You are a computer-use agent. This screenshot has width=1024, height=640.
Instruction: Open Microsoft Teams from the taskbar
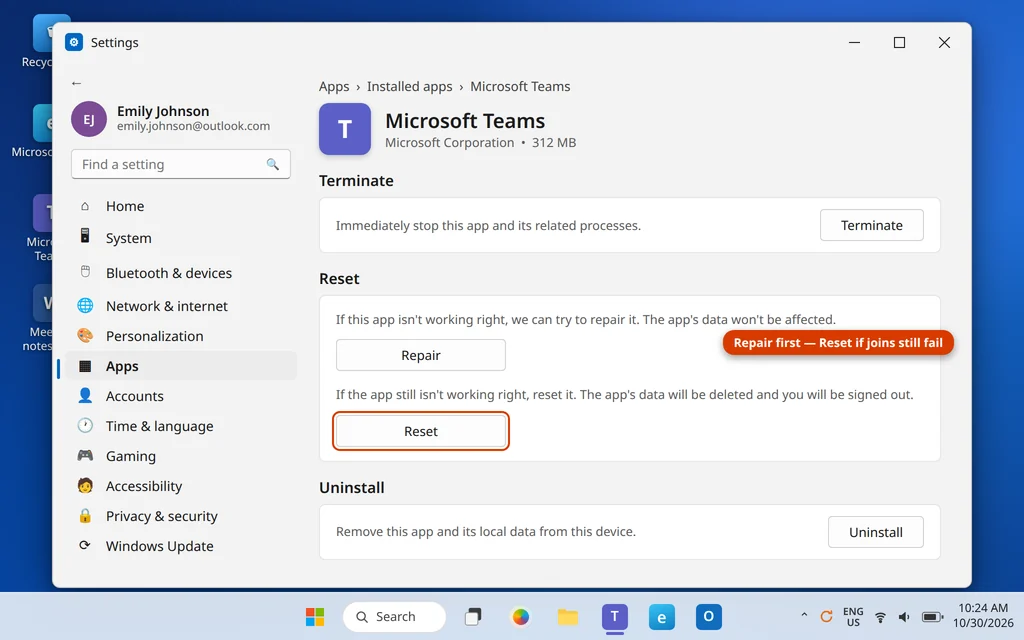615,616
